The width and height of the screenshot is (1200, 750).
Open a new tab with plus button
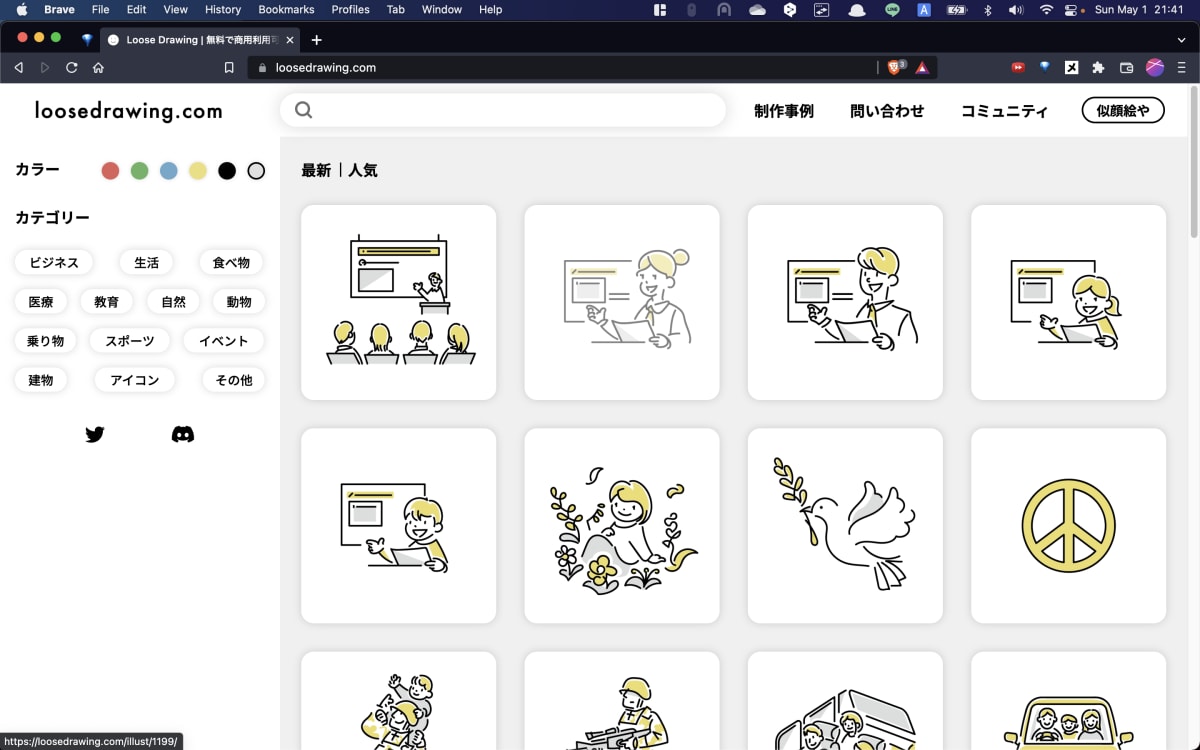click(x=316, y=40)
